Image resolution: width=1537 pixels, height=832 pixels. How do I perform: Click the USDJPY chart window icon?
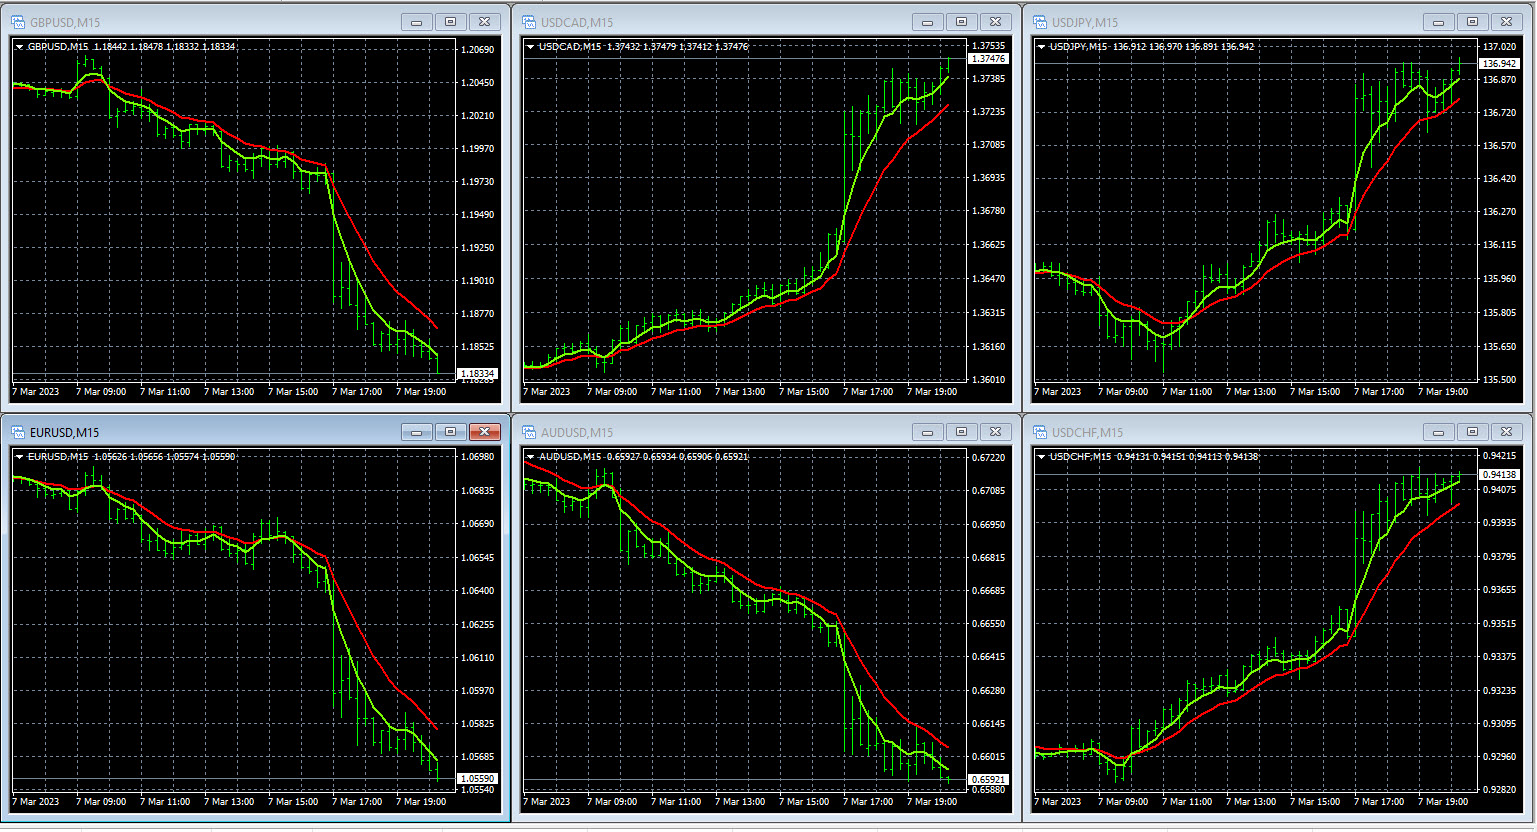tap(1040, 22)
